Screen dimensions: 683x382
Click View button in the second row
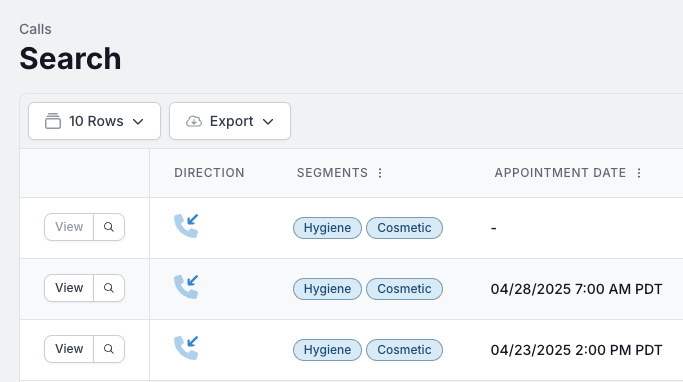69,288
